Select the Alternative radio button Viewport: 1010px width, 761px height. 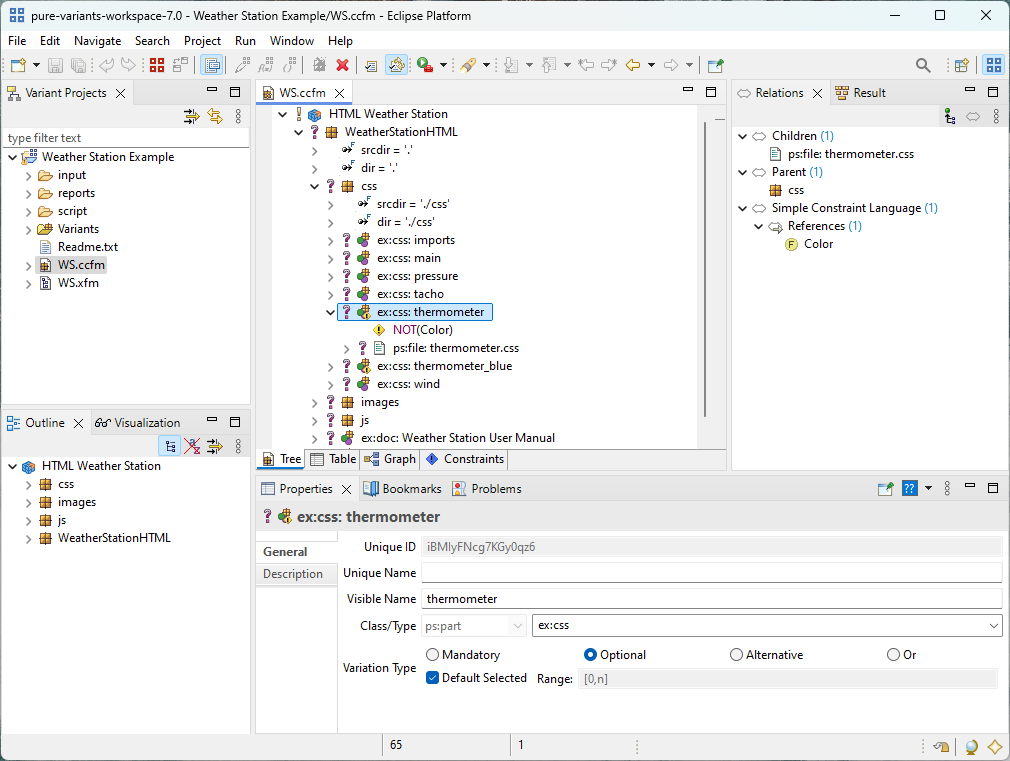click(x=737, y=655)
